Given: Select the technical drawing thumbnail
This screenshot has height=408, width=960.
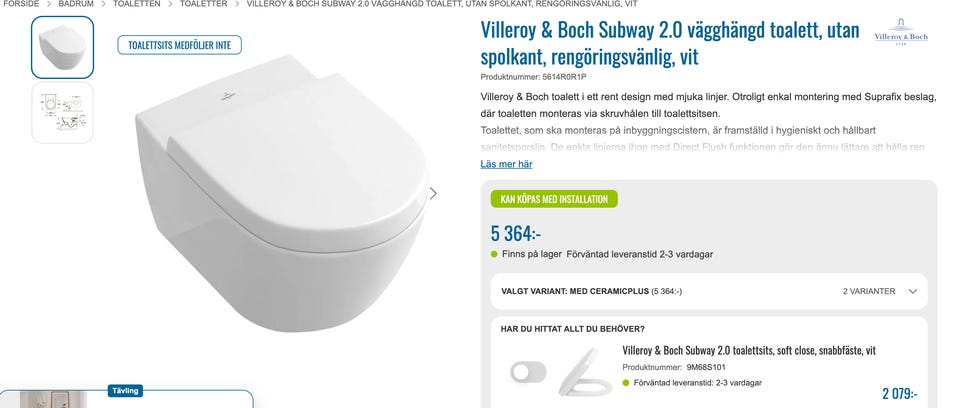Looking at the screenshot, I should [x=62, y=113].
